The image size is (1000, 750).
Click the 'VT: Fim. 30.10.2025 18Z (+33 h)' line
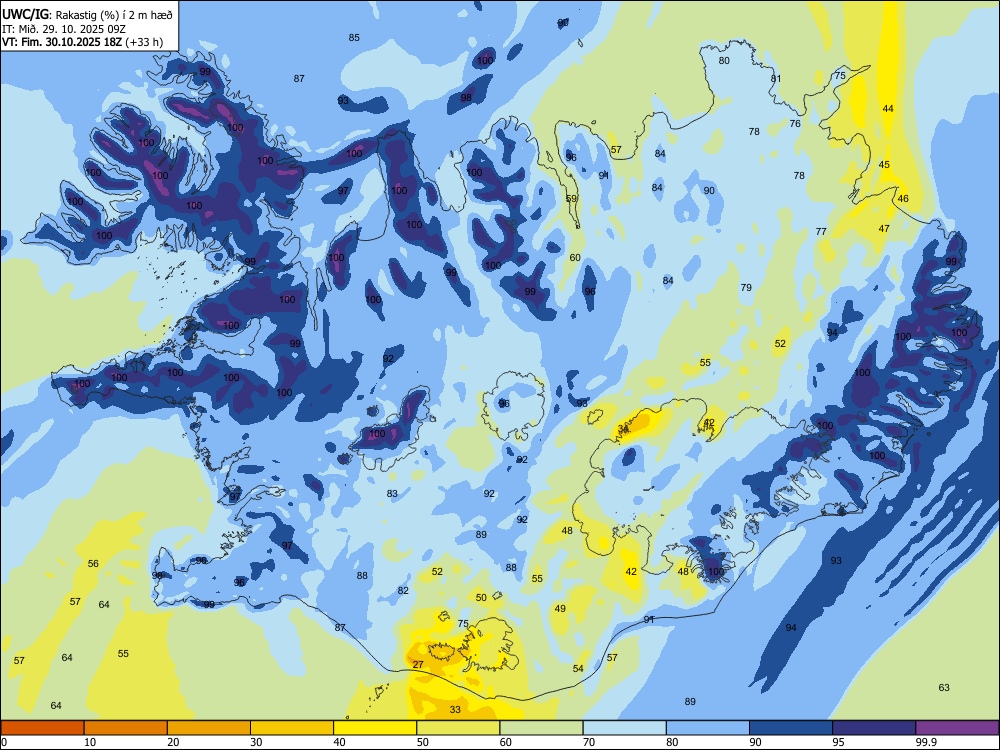(x=82, y=42)
